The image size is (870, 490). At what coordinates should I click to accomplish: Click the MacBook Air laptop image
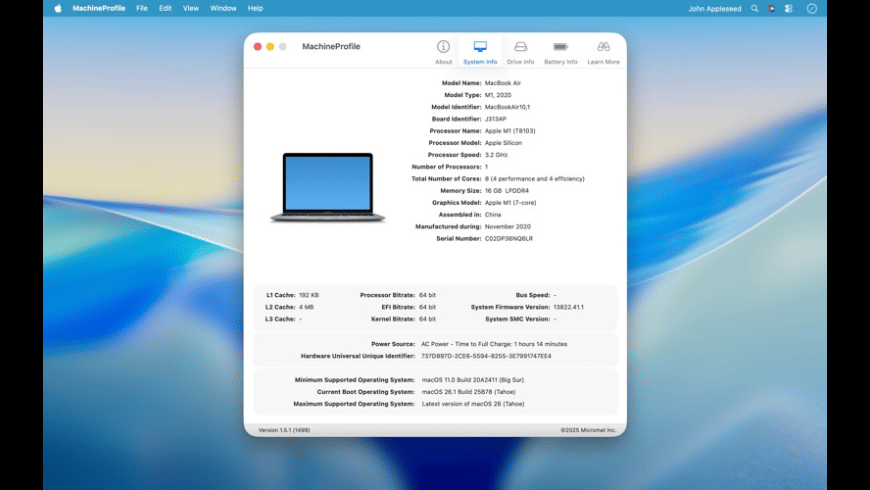coord(327,188)
